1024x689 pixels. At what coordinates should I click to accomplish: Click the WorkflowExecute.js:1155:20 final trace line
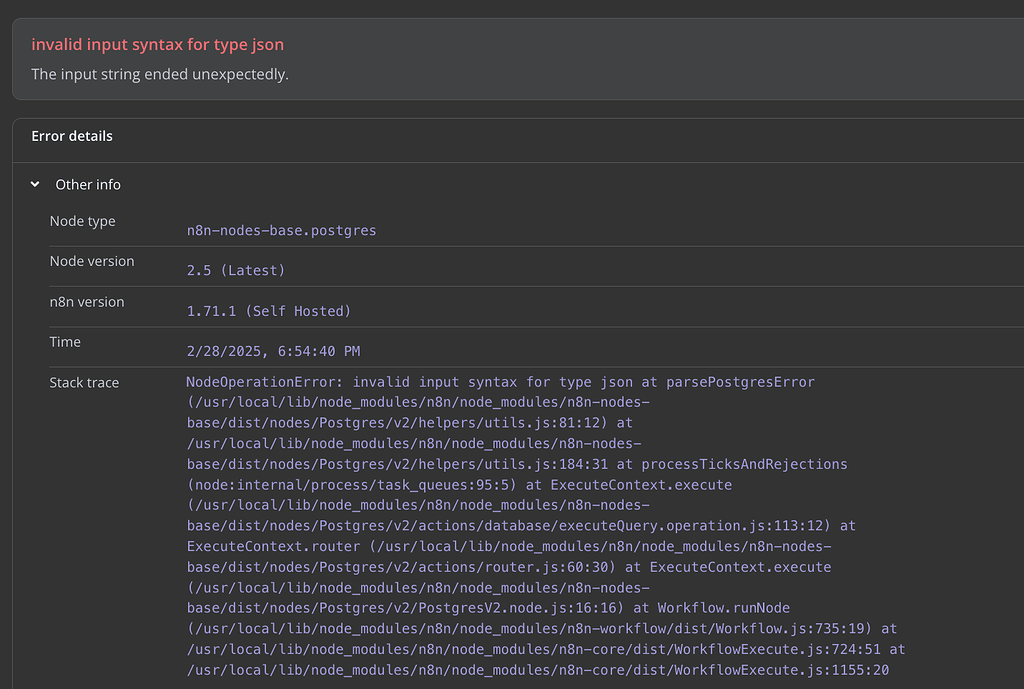[781, 670]
